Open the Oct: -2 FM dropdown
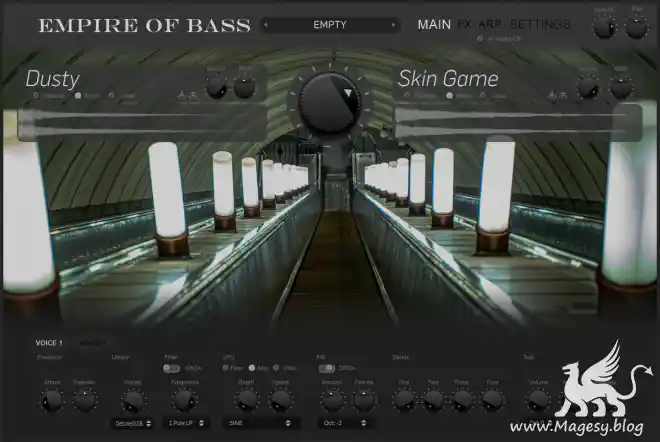660x442 pixels. [x=345, y=423]
